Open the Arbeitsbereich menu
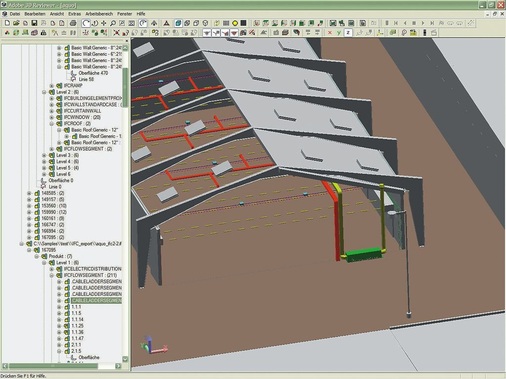Screen dimensions: 506x379 tap(99, 14)
